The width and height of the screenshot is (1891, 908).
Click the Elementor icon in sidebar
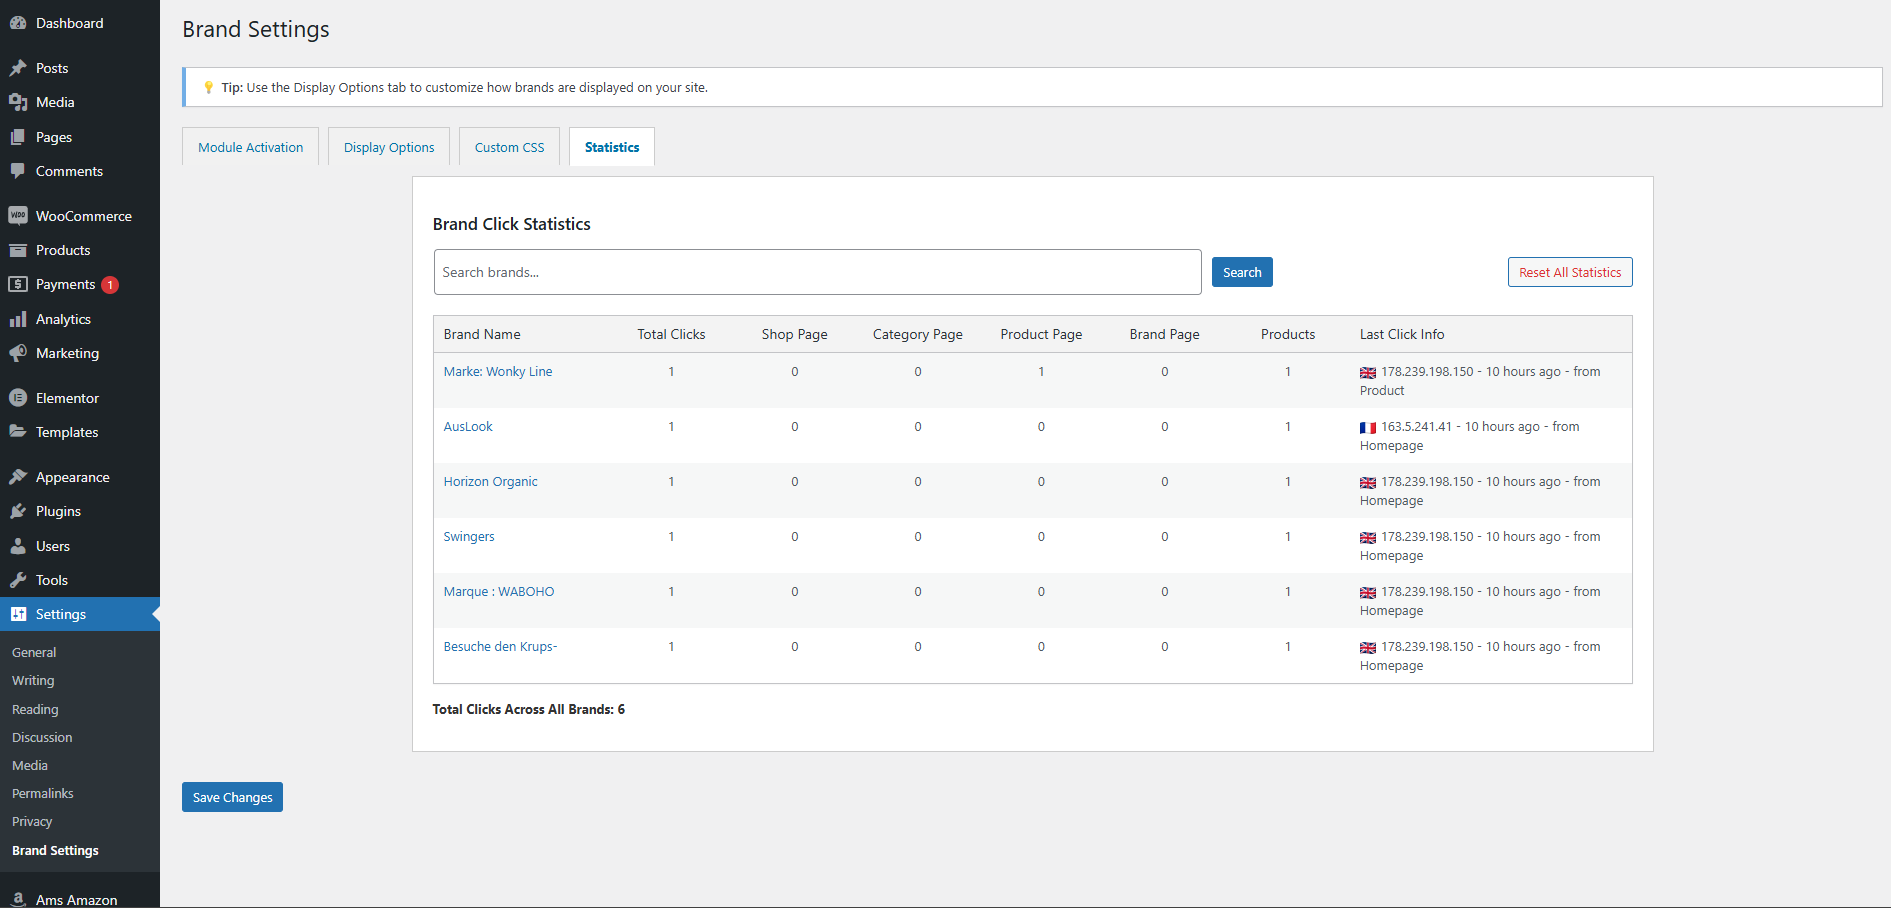[18, 398]
